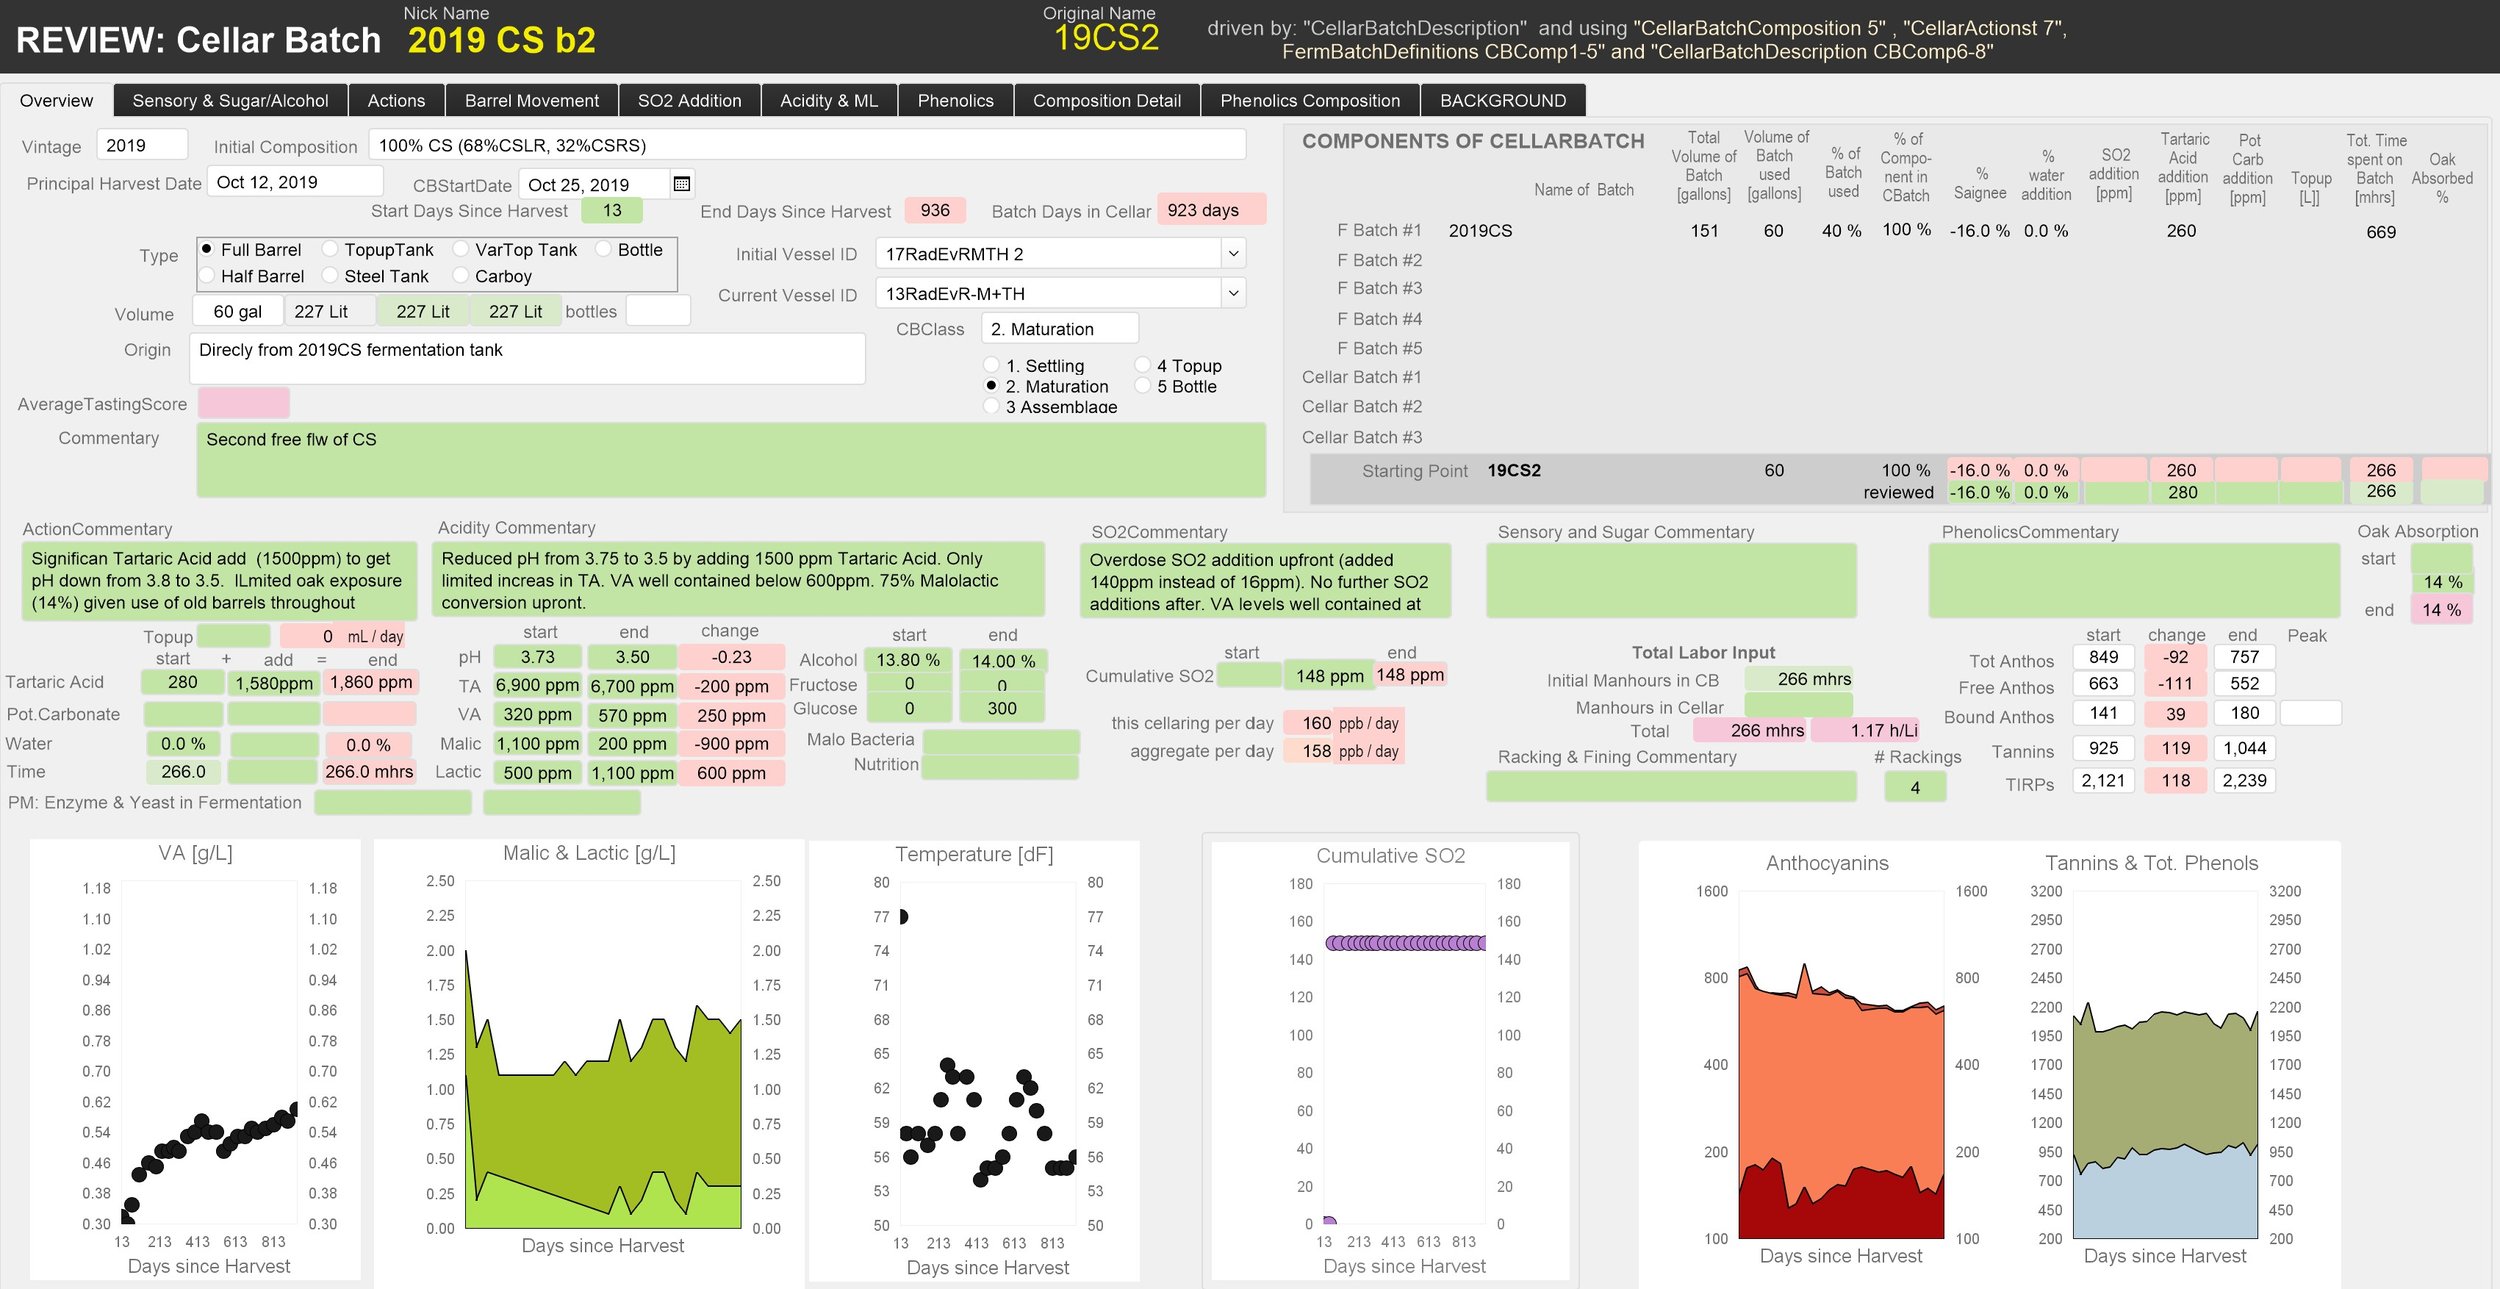Open the Phenolics Composition tab
Image resolution: width=2500 pixels, height=1289 pixels.
(1310, 100)
